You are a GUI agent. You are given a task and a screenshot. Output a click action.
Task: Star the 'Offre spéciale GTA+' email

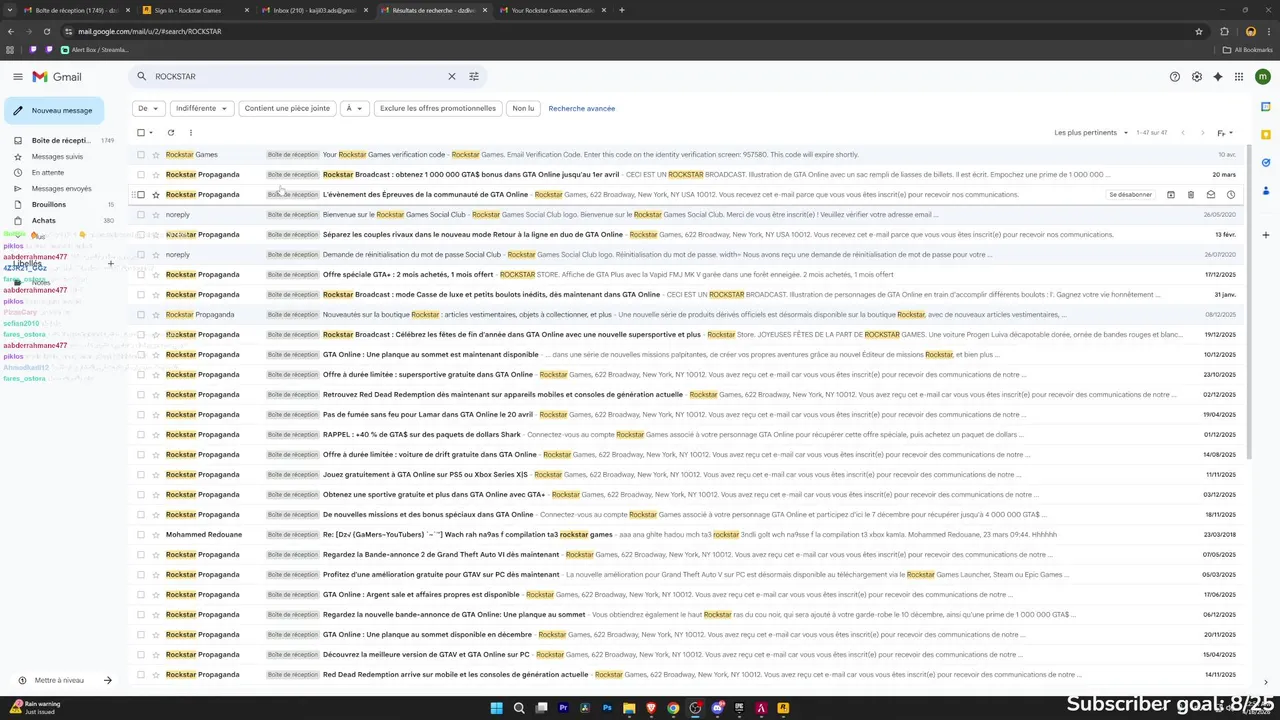[x=156, y=275]
